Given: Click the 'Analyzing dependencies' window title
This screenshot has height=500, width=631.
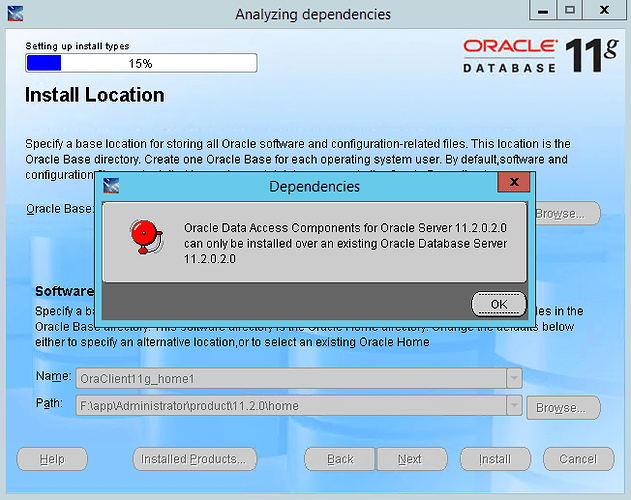Looking at the screenshot, I should tap(313, 14).
